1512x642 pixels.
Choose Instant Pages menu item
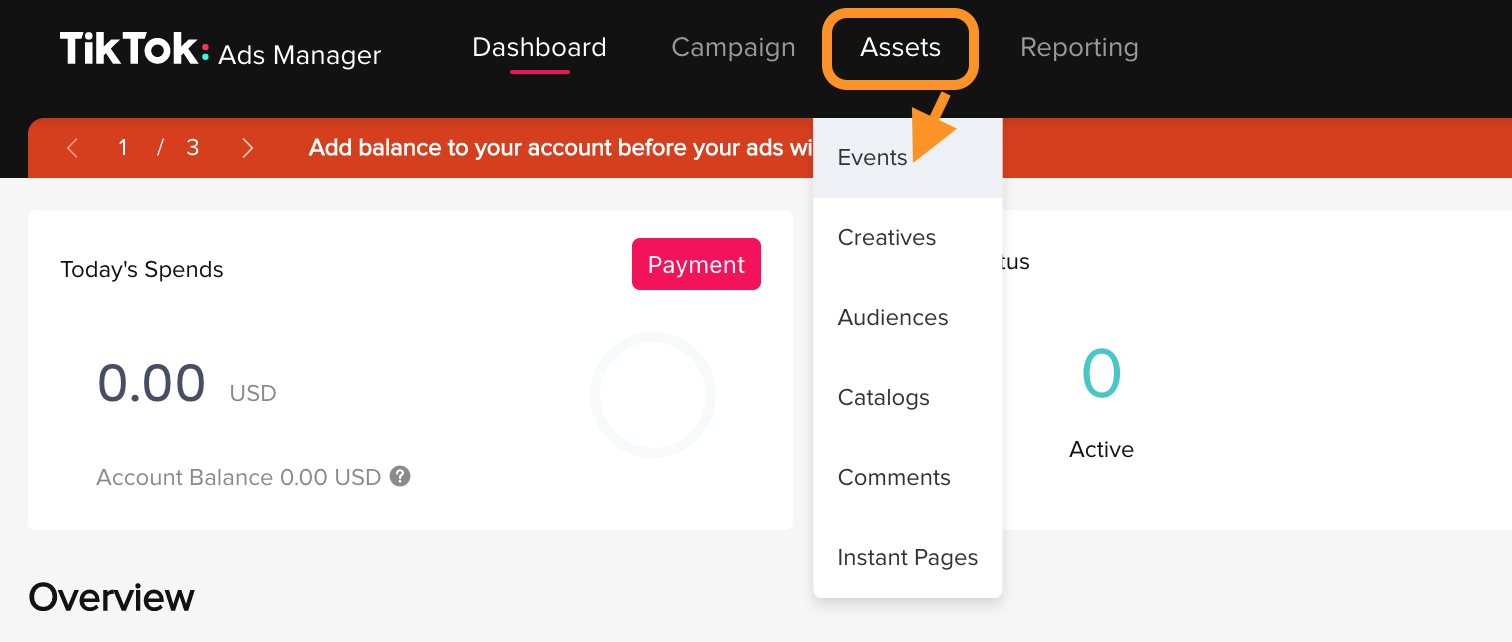(908, 558)
